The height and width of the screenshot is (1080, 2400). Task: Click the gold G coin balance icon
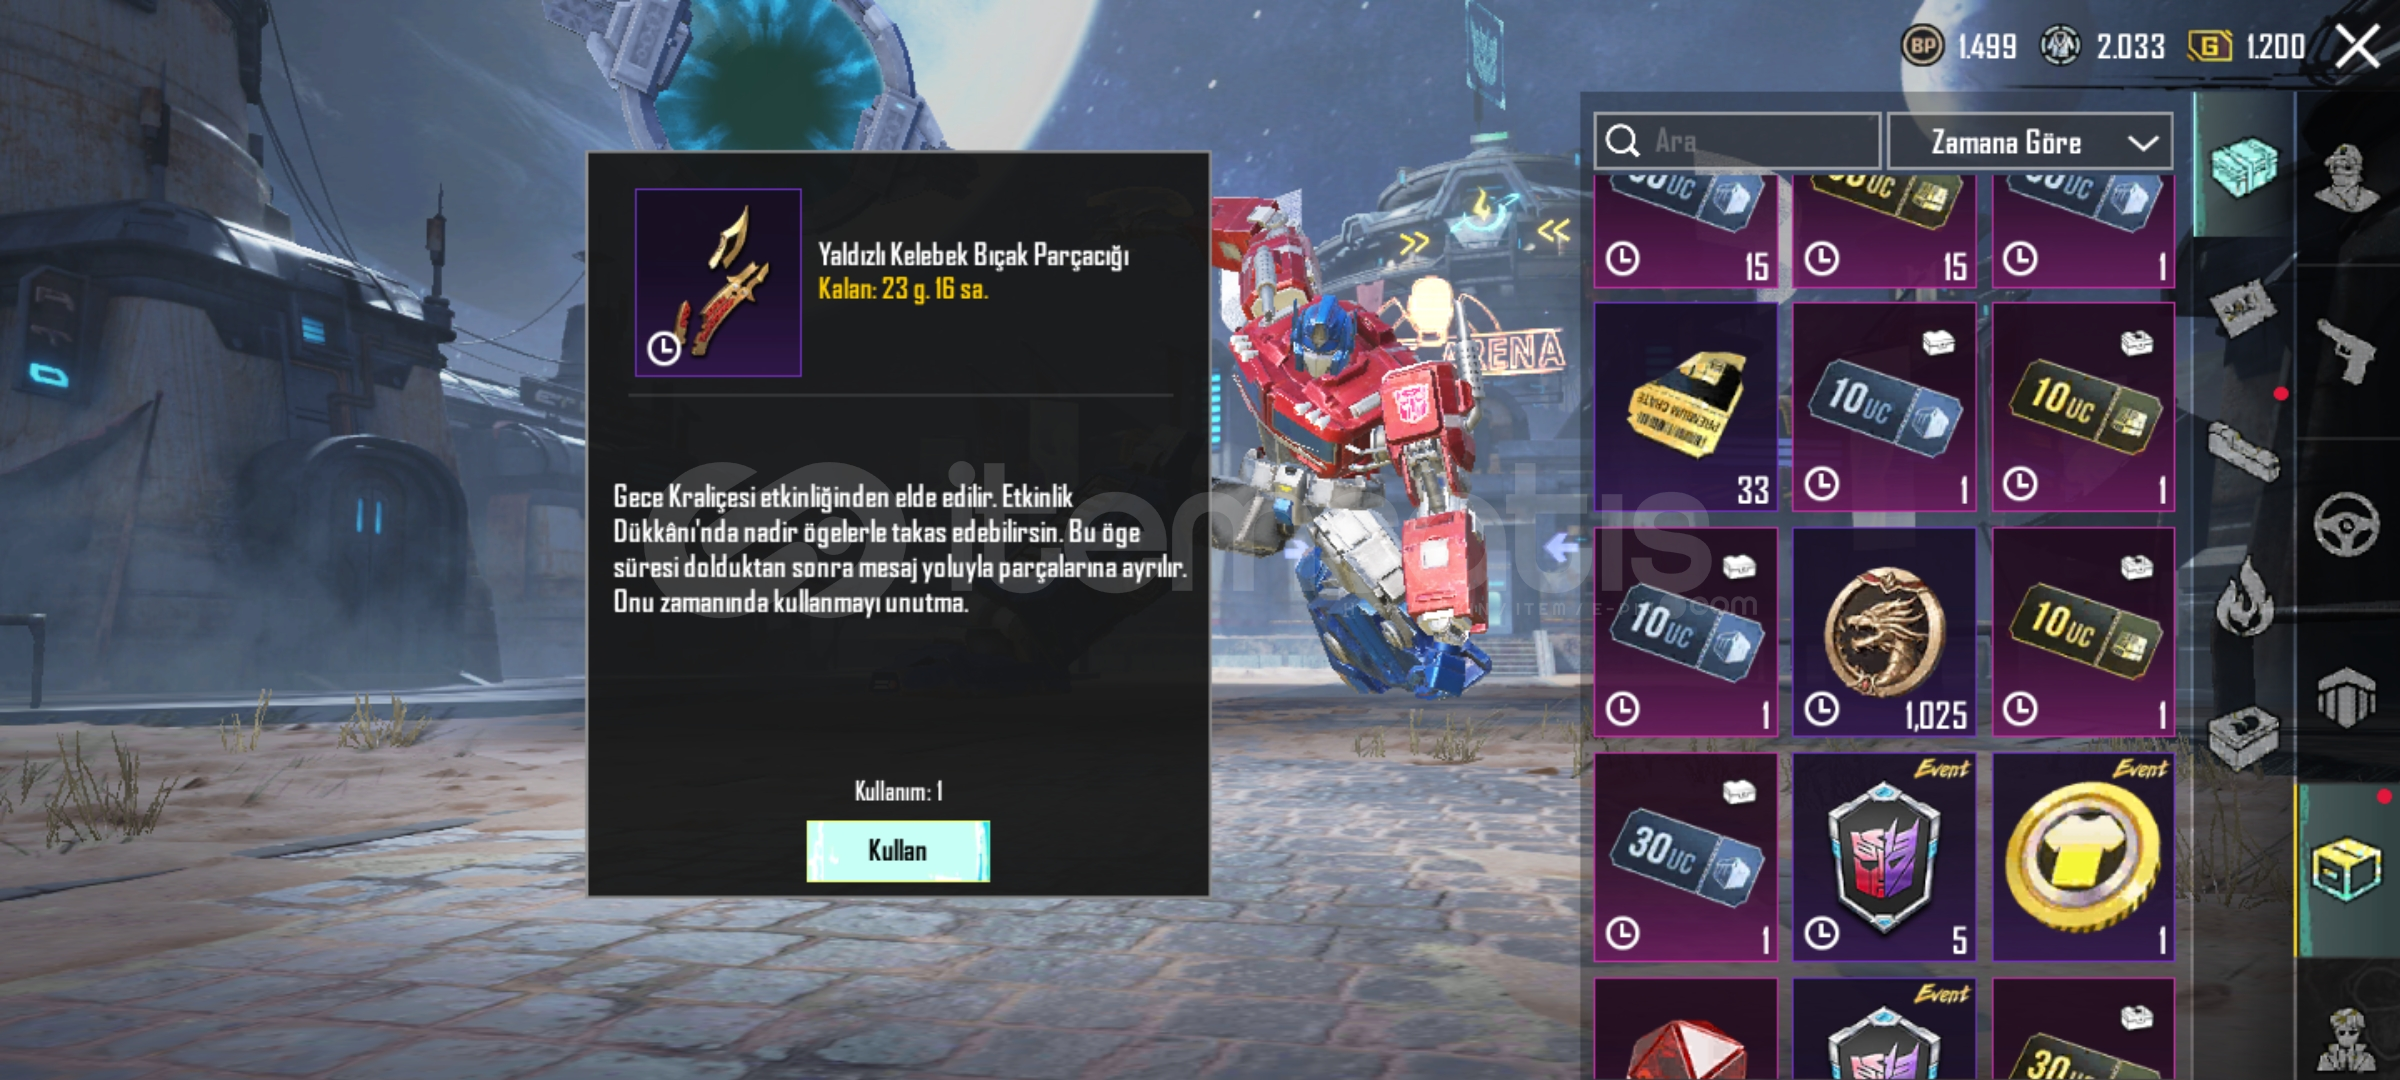pos(2210,46)
